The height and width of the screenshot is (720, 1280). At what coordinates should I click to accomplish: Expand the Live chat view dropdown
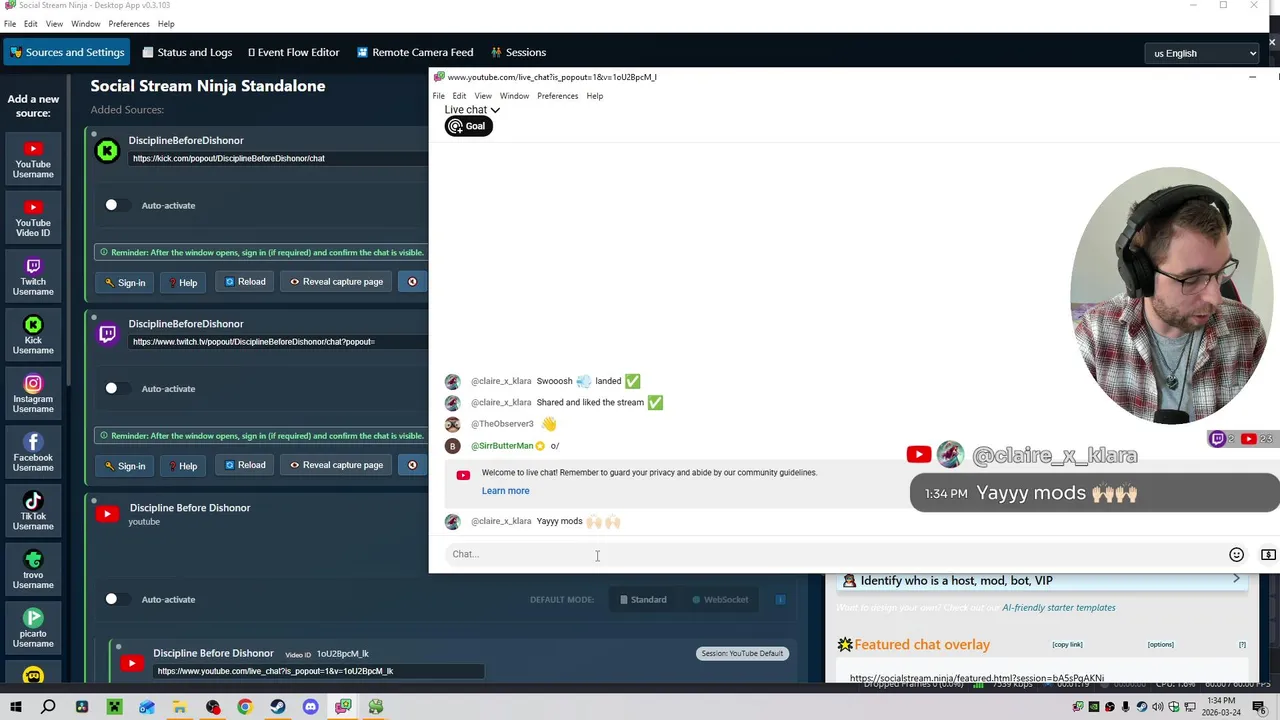point(472,110)
